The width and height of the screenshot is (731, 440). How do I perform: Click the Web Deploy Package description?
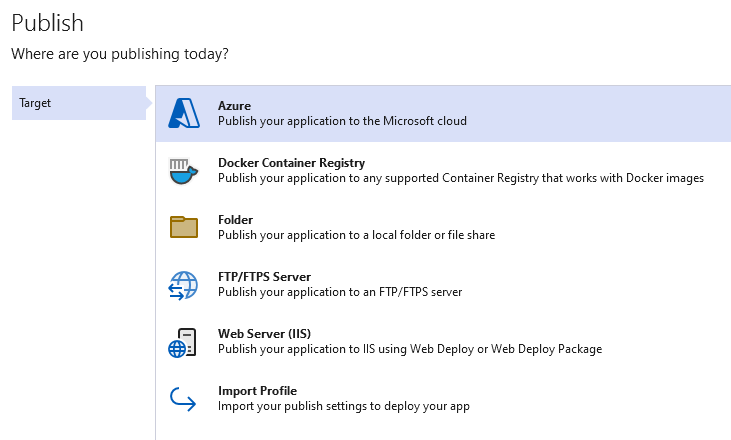tap(410, 349)
